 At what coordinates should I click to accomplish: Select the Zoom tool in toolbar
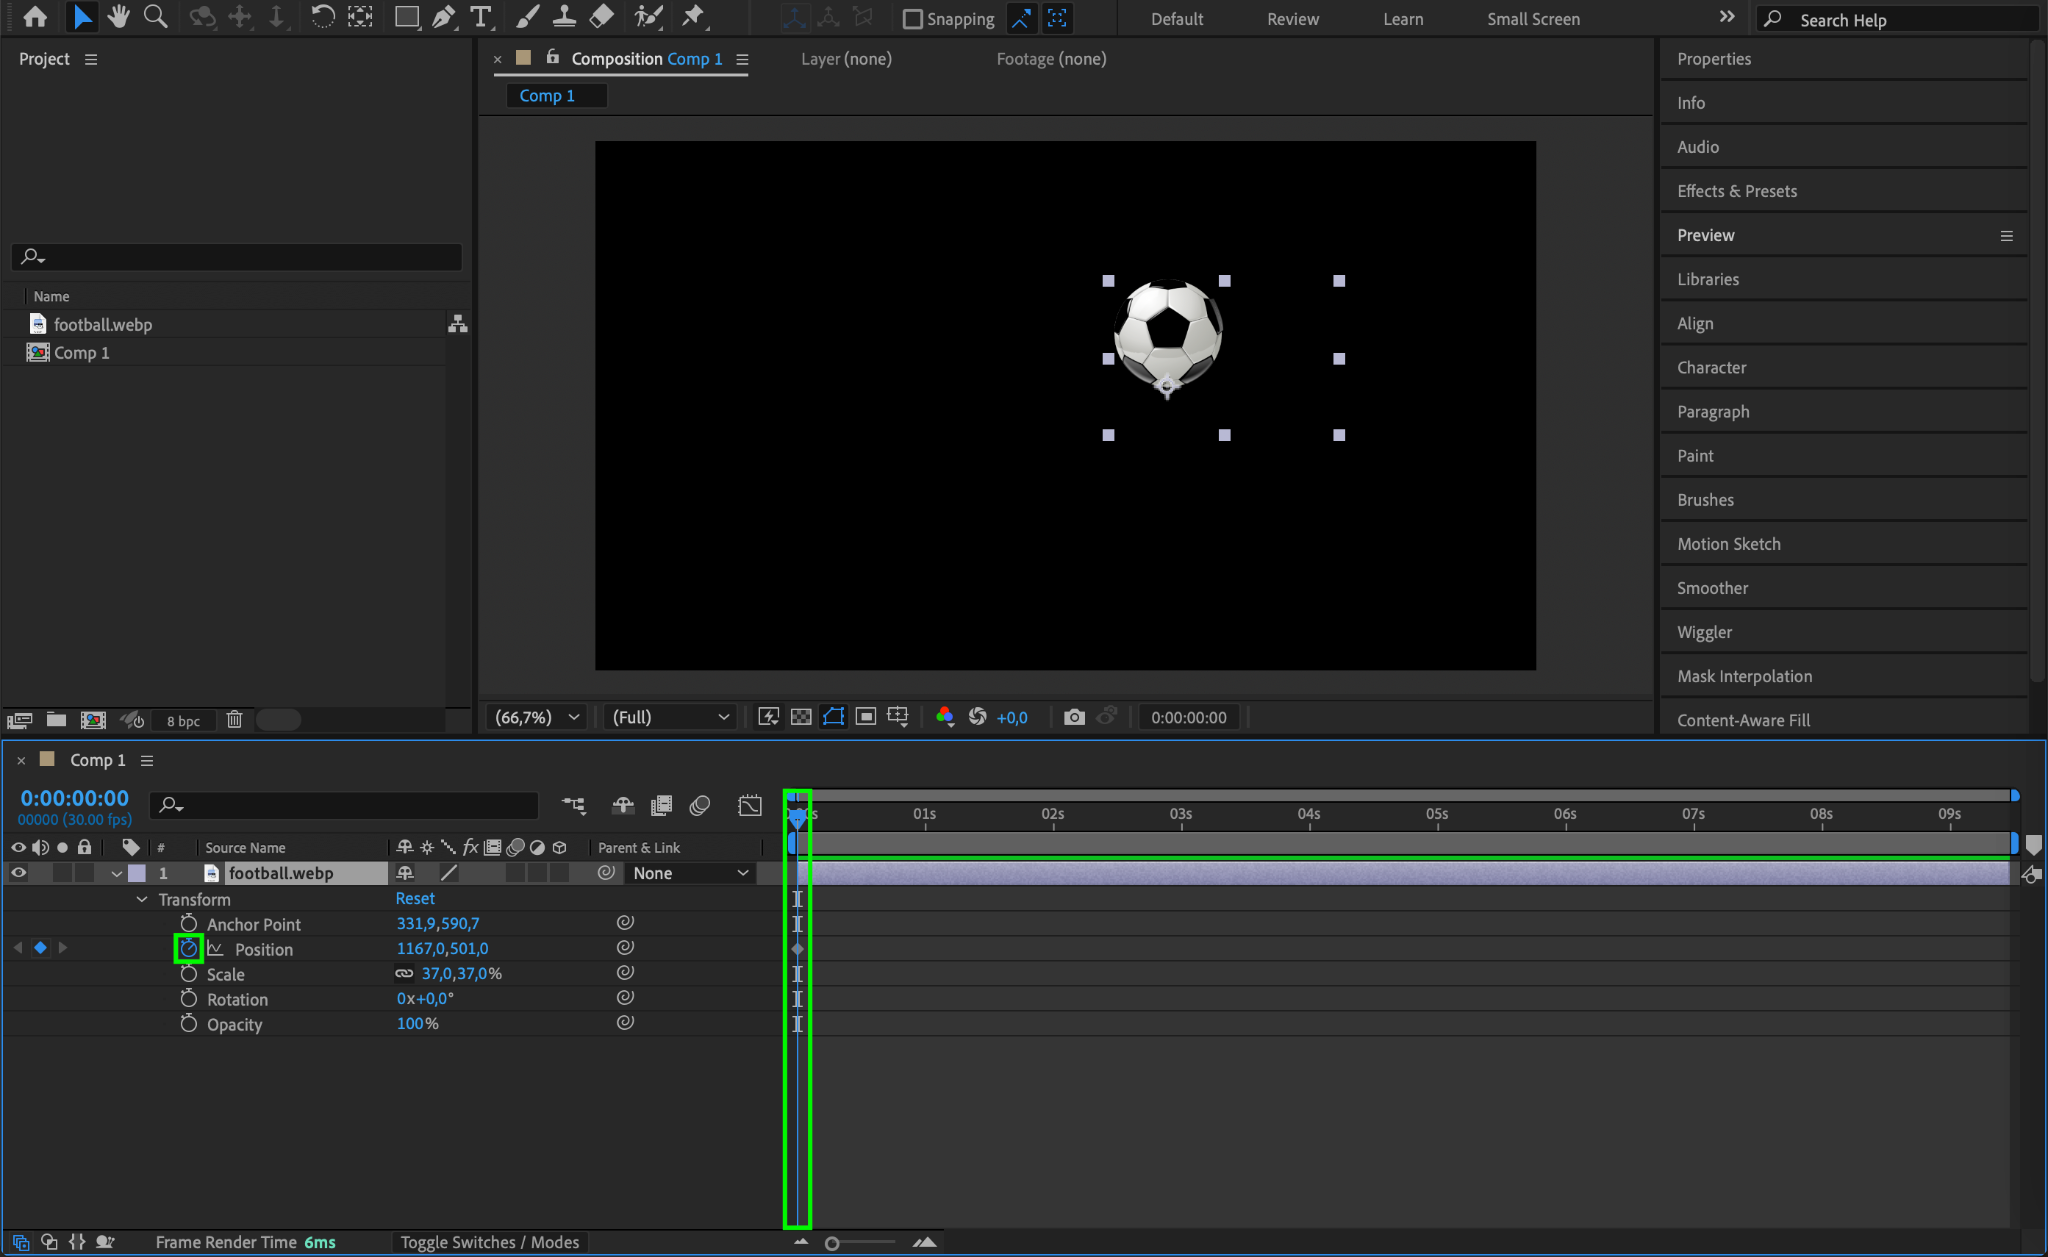(155, 17)
